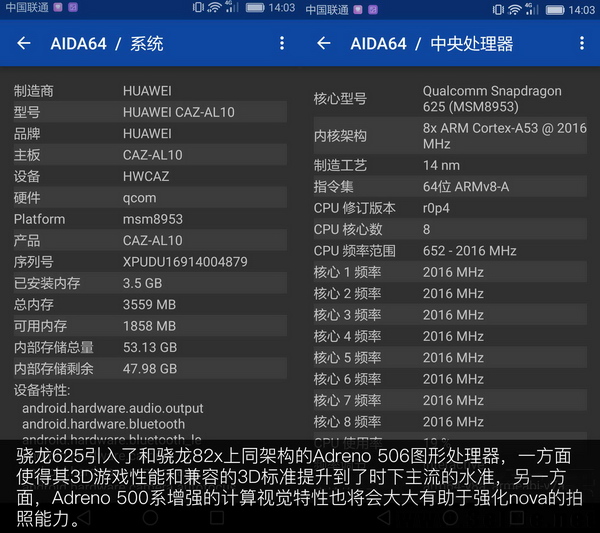Select the 设备 HWCAZ row
The height and width of the screenshot is (533, 600).
tap(150, 176)
